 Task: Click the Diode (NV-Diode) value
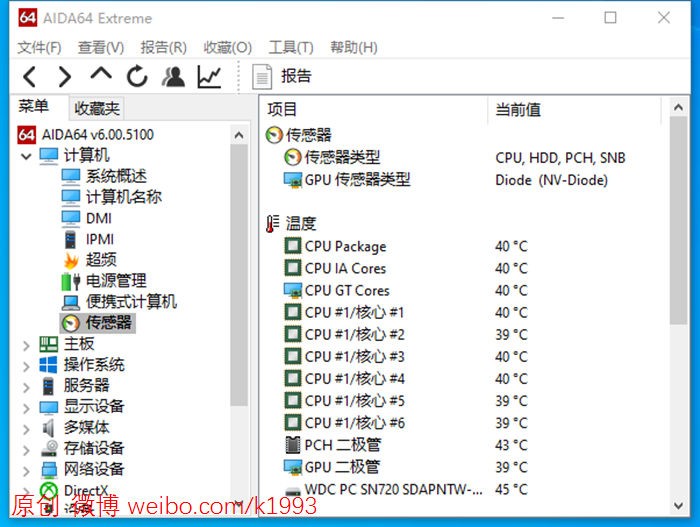[x=552, y=180]
